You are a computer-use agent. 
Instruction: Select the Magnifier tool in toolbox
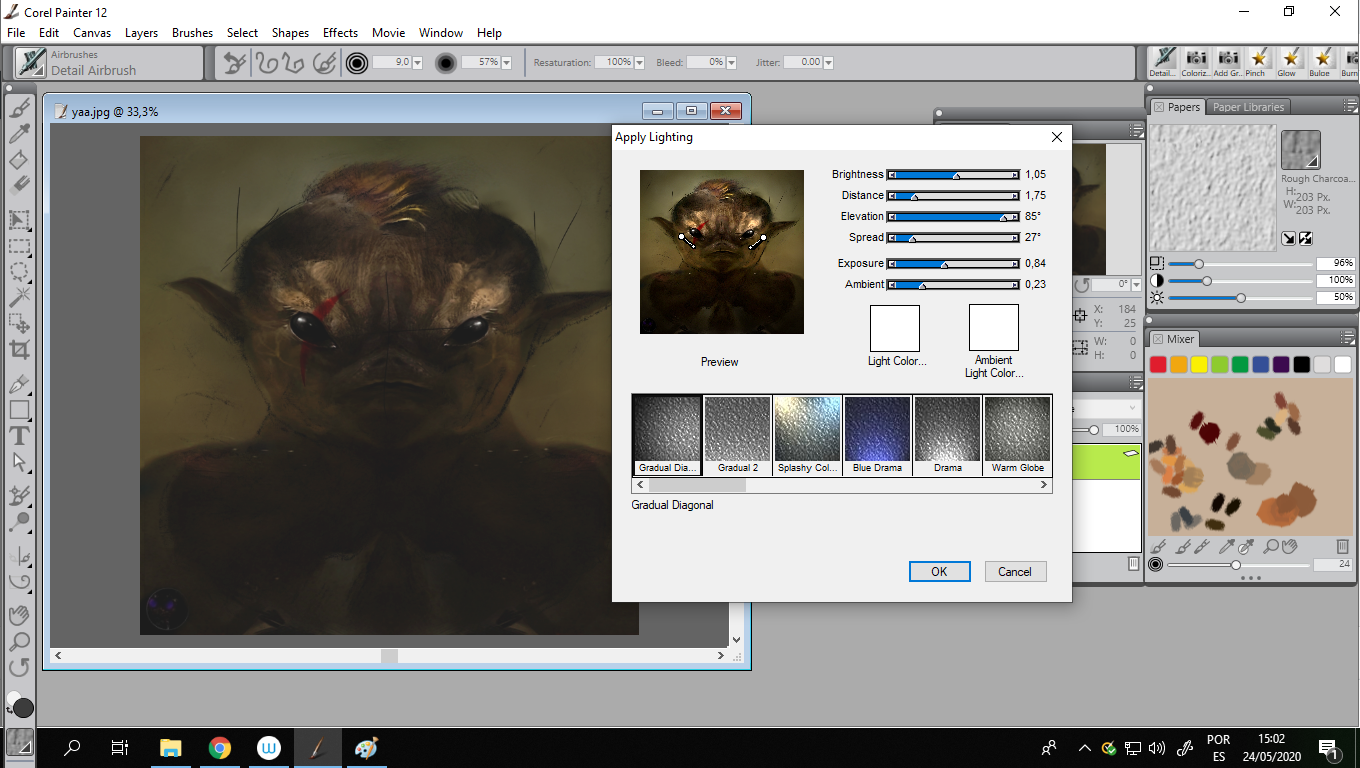19,641
